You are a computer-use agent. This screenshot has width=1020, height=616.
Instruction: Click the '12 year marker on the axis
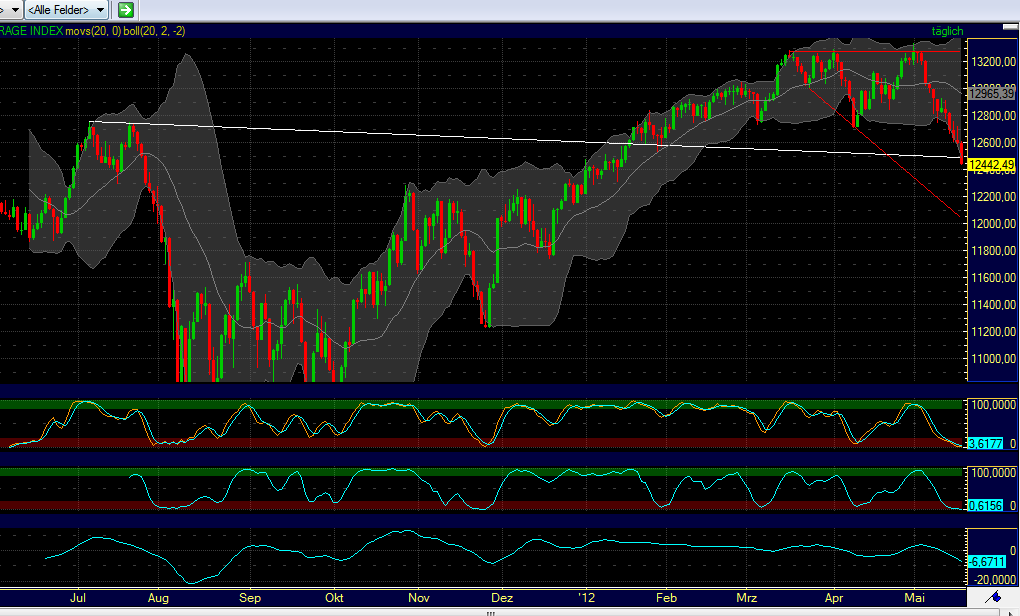point(587,598)
